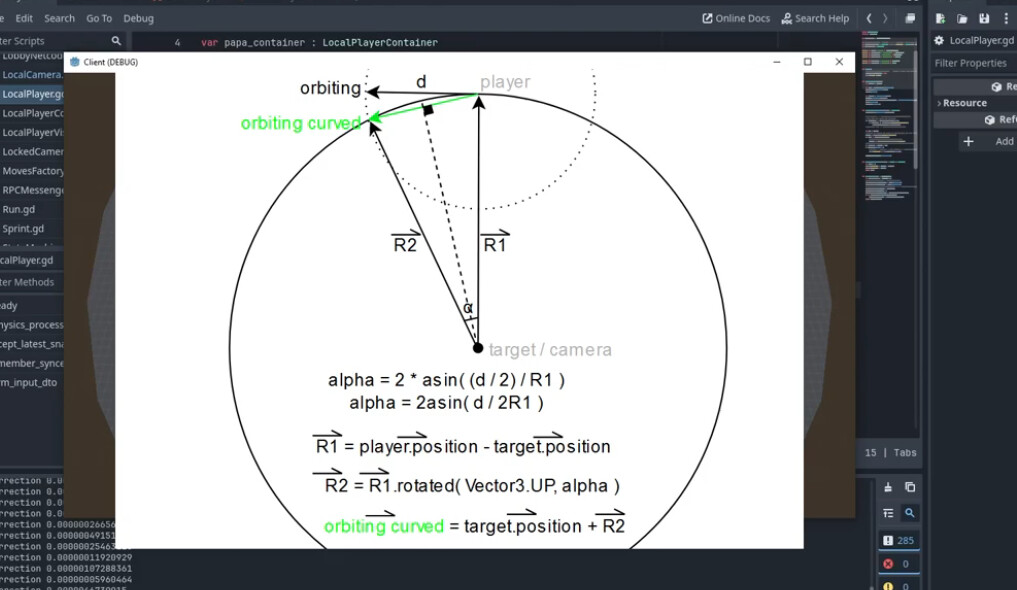Go to previous script with back arrow
The width and height of the screenshot is (1017, 590).
(x=869, y=18)
